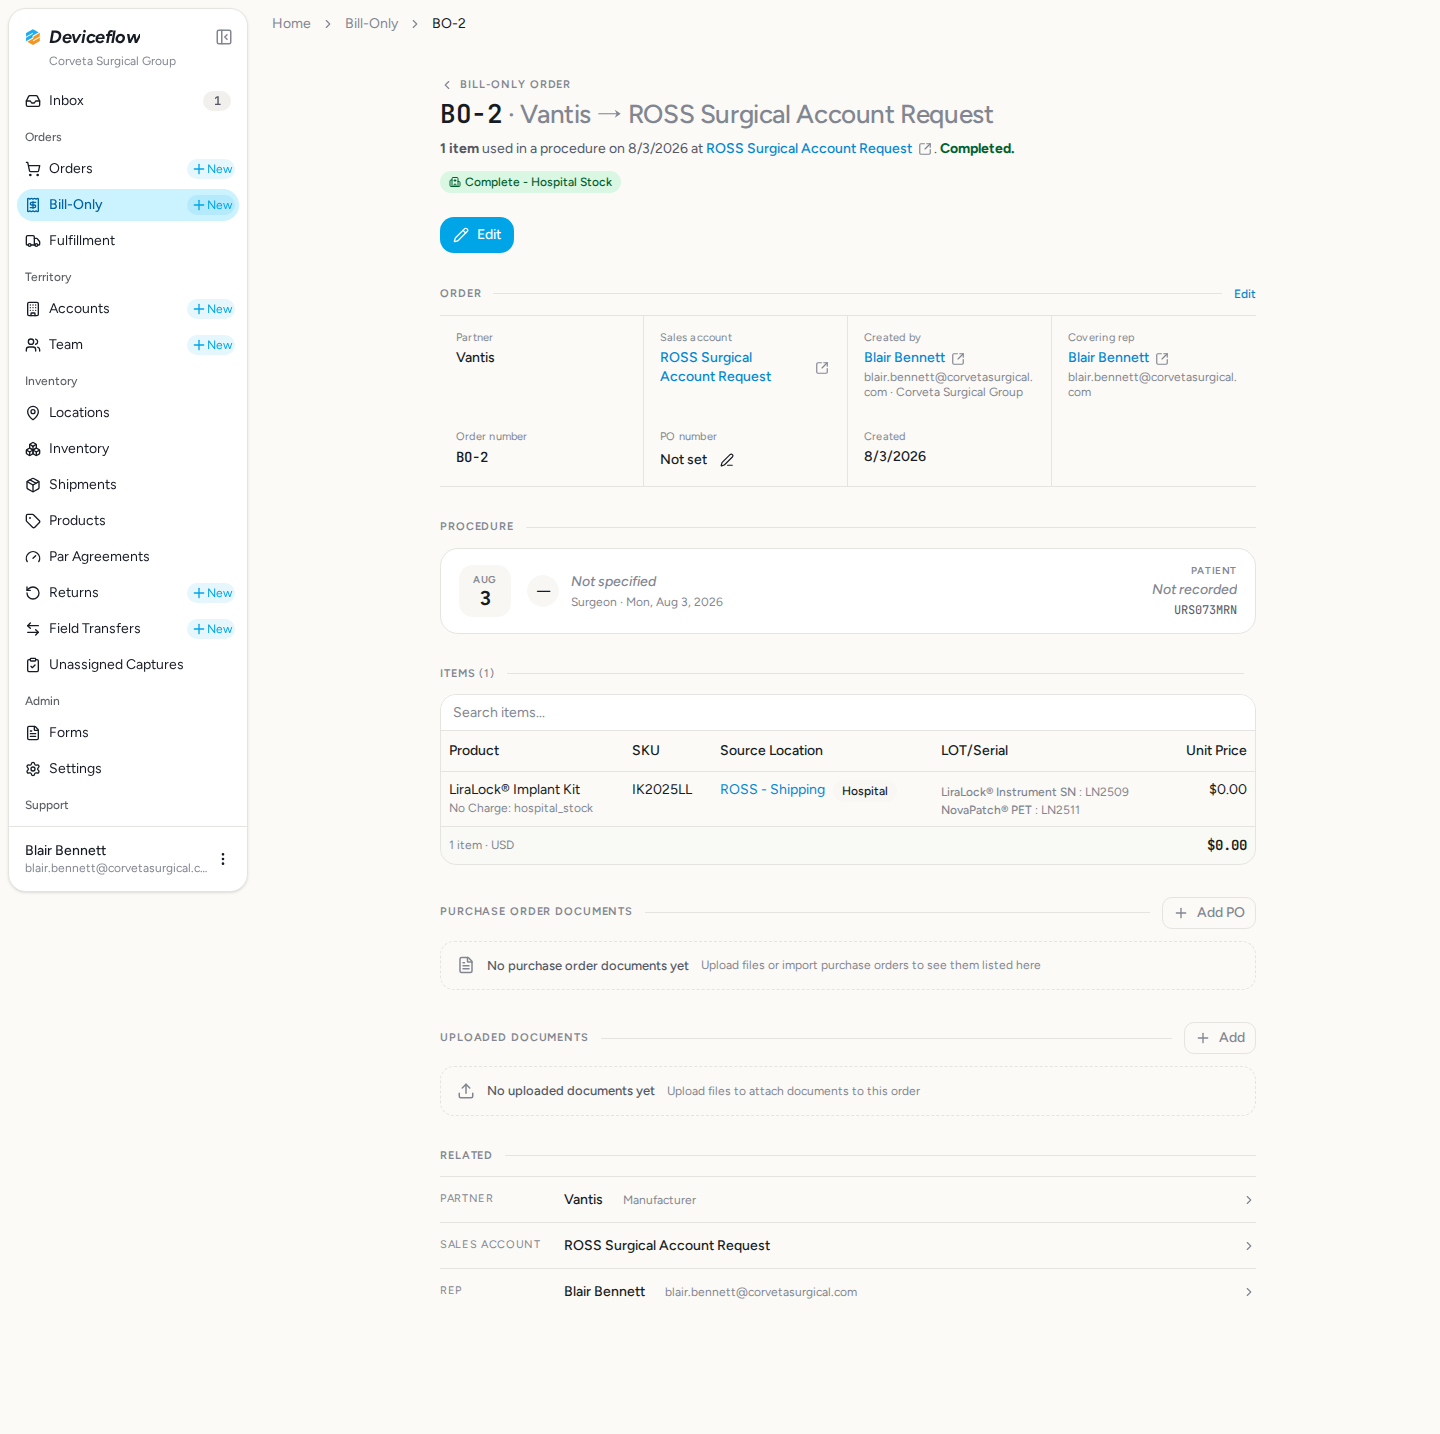Viewport: 1440px width, 1434px height.
Task: Click the Locations pin icon
Action: 33,413
